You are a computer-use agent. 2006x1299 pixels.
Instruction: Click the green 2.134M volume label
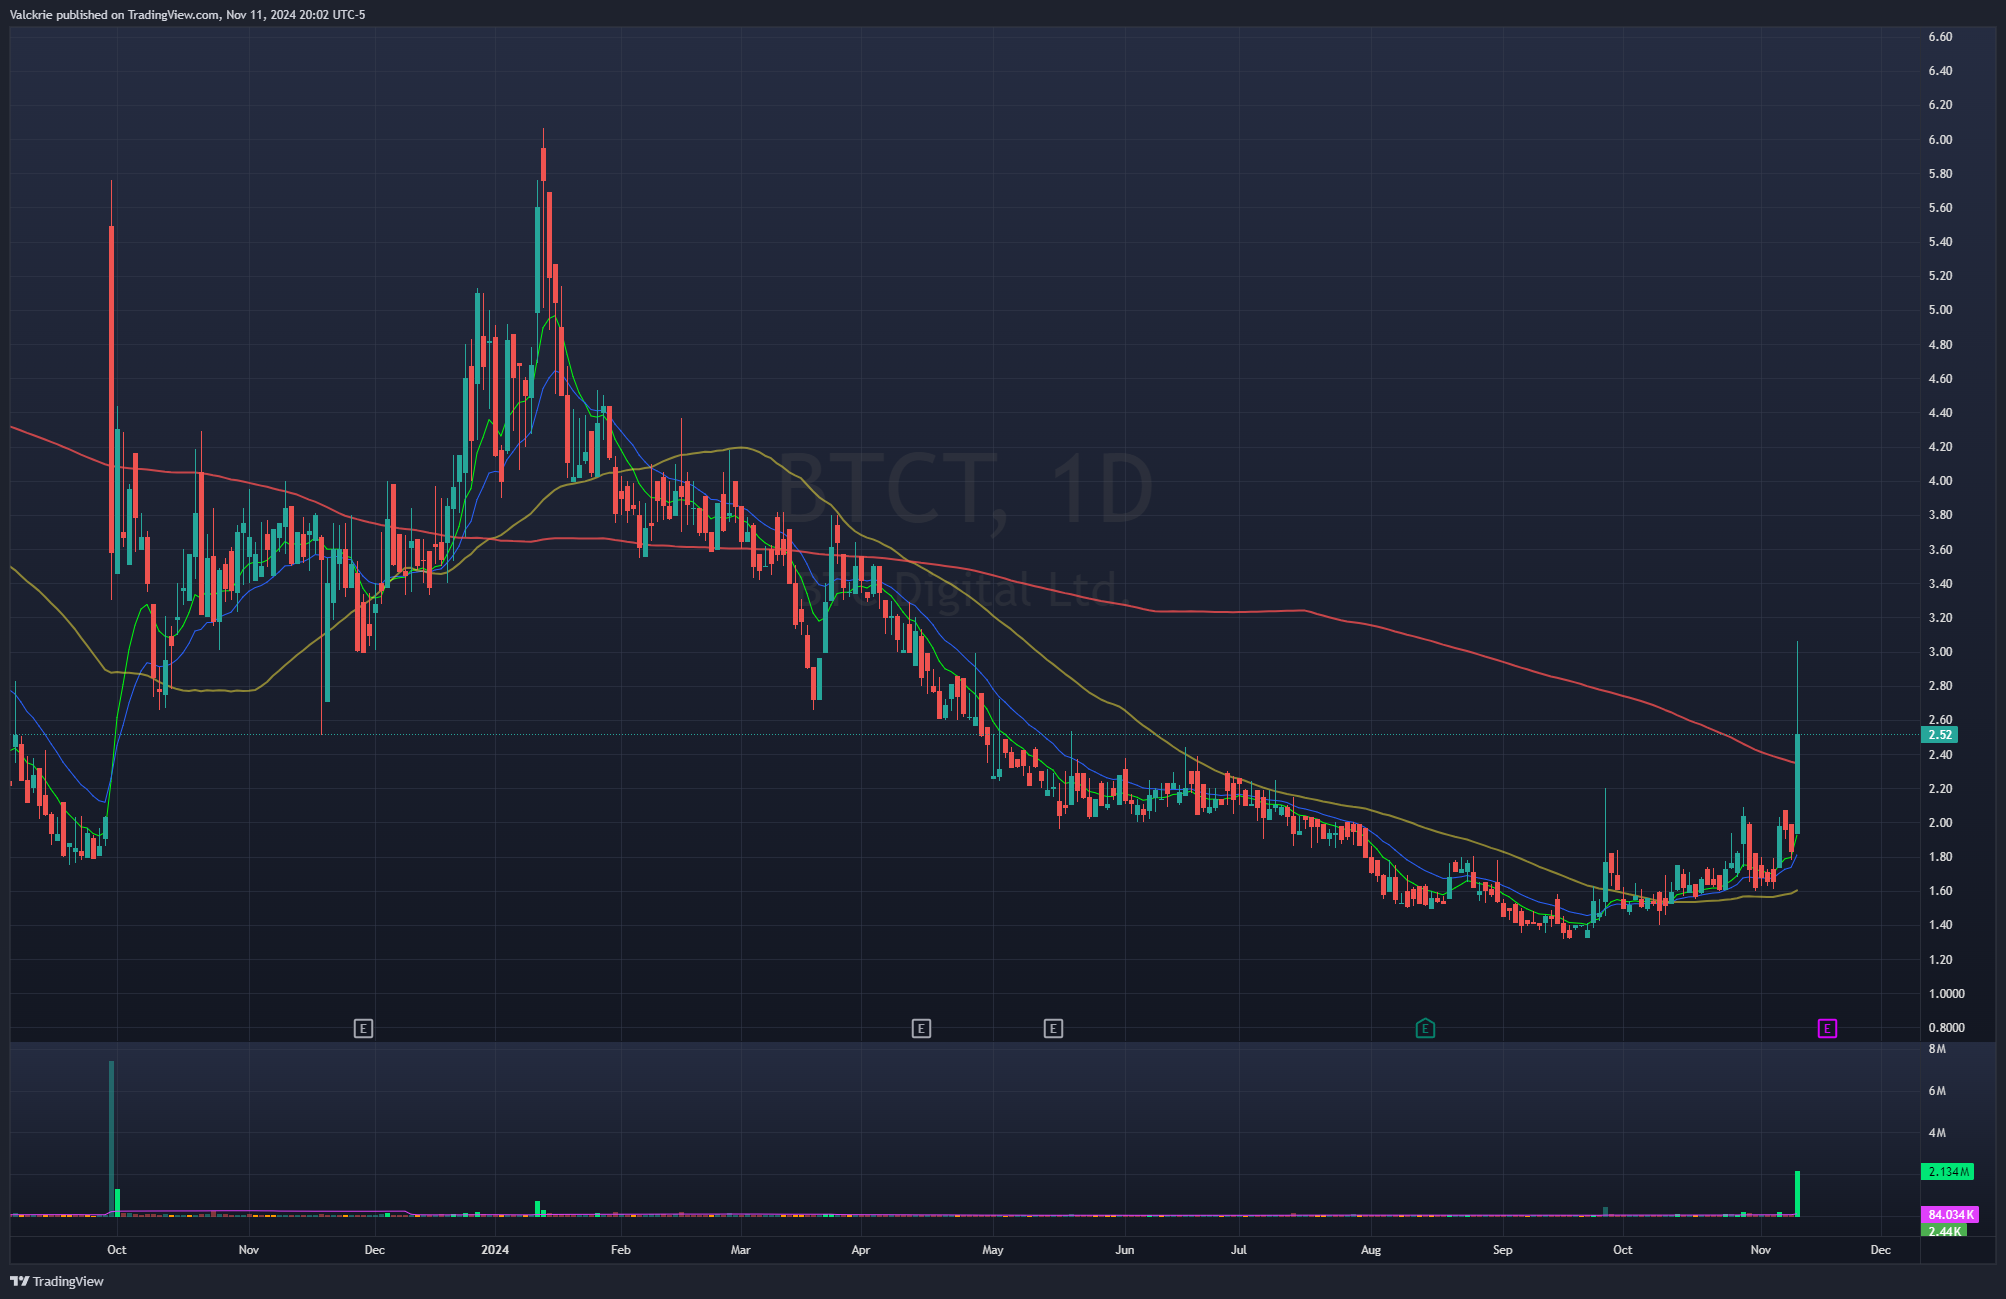pyautogui.click(x=1947, y=1171)
